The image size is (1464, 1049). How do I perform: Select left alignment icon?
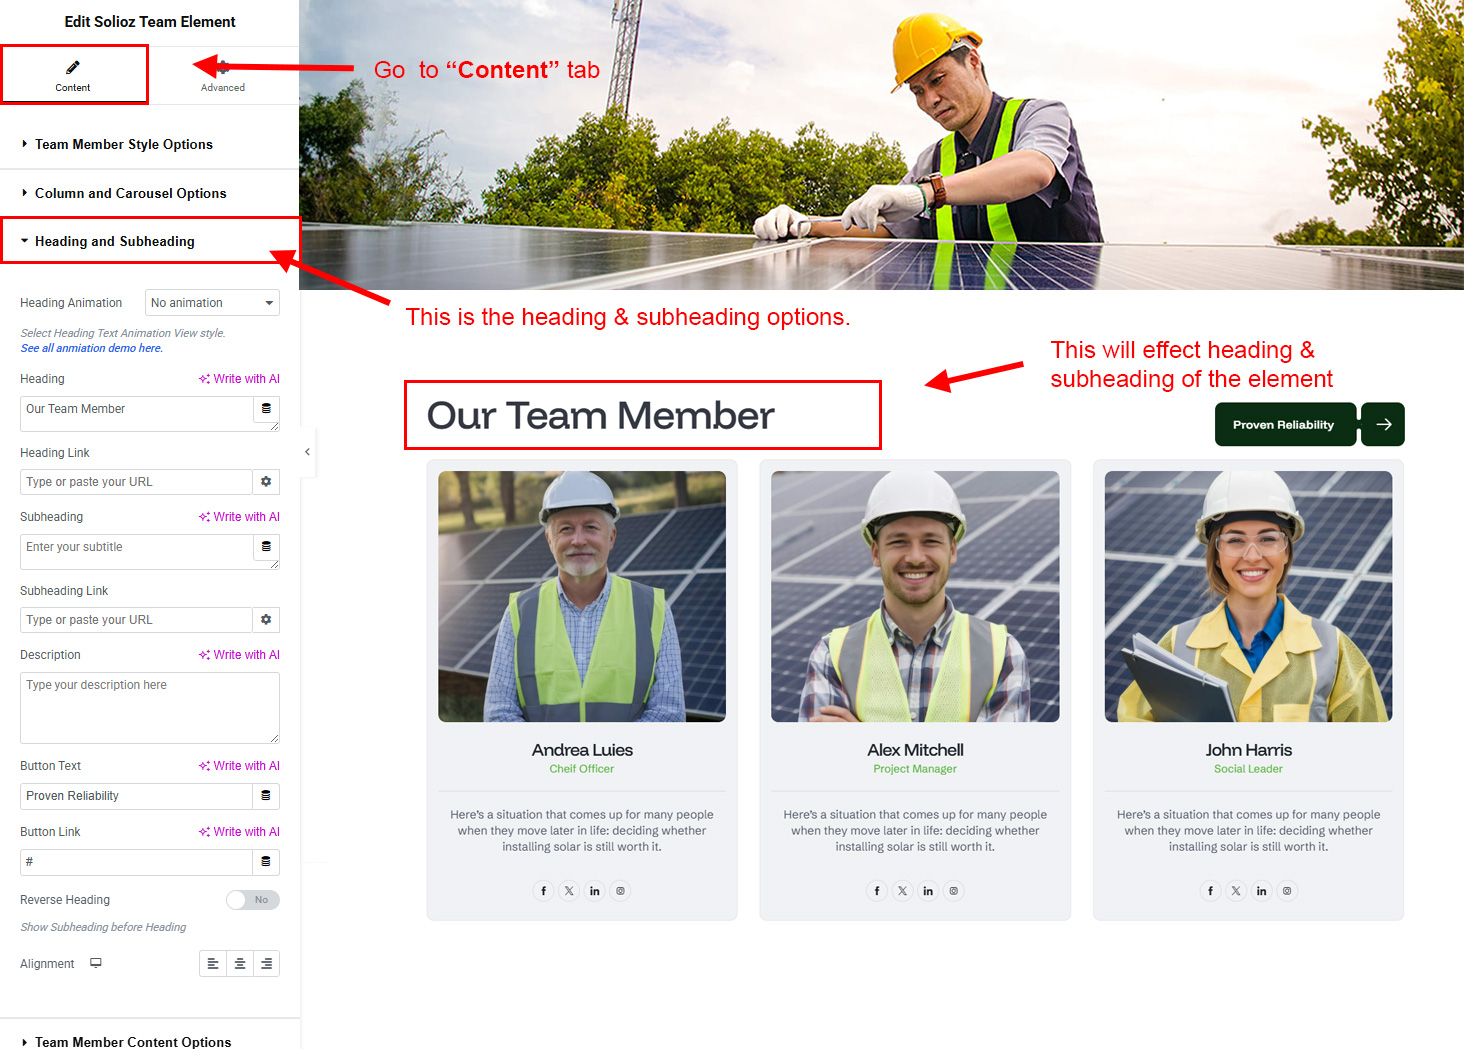(x=213, y=964)
